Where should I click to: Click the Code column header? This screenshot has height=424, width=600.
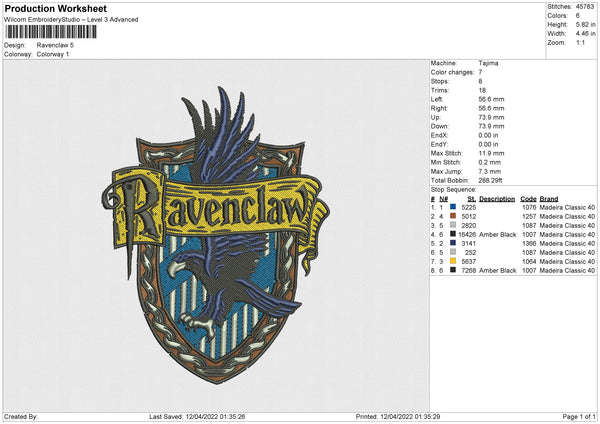(x=528, y=198)
